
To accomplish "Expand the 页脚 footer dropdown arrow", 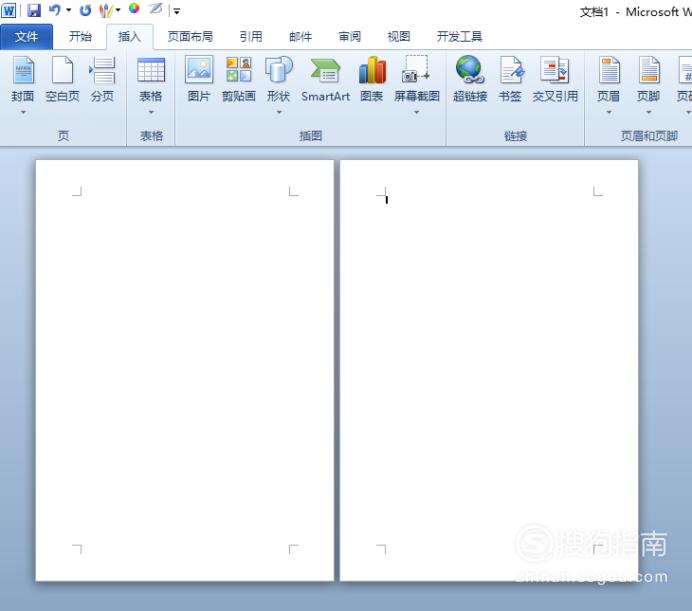I will click(x=648, y=113).
